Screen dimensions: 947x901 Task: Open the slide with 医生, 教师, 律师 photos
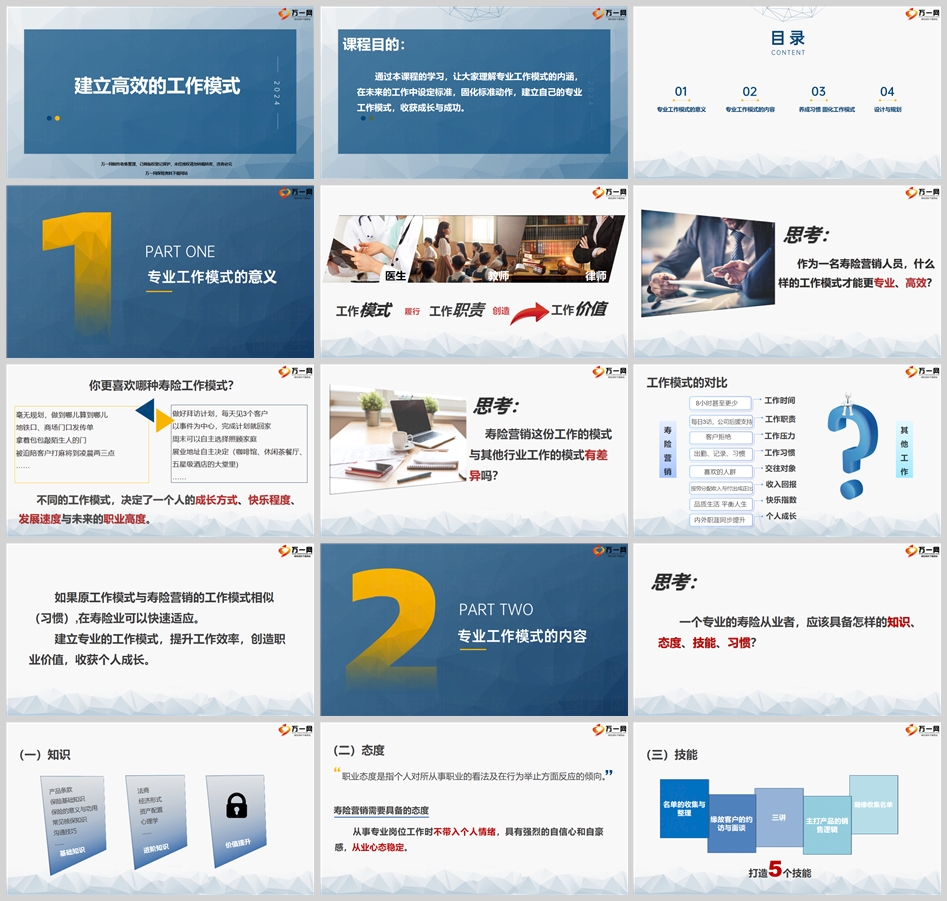point(474,272)
